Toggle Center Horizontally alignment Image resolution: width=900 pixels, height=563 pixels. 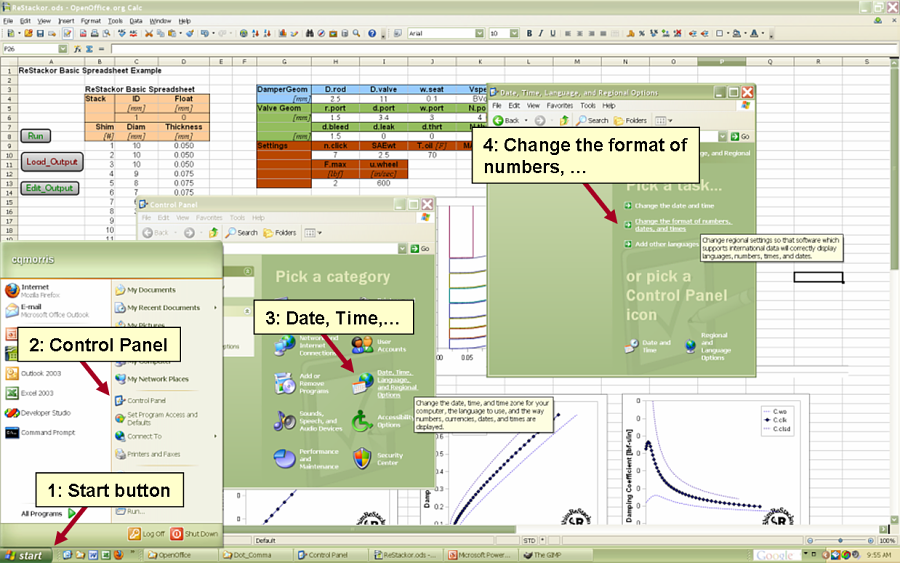point(580,33)
